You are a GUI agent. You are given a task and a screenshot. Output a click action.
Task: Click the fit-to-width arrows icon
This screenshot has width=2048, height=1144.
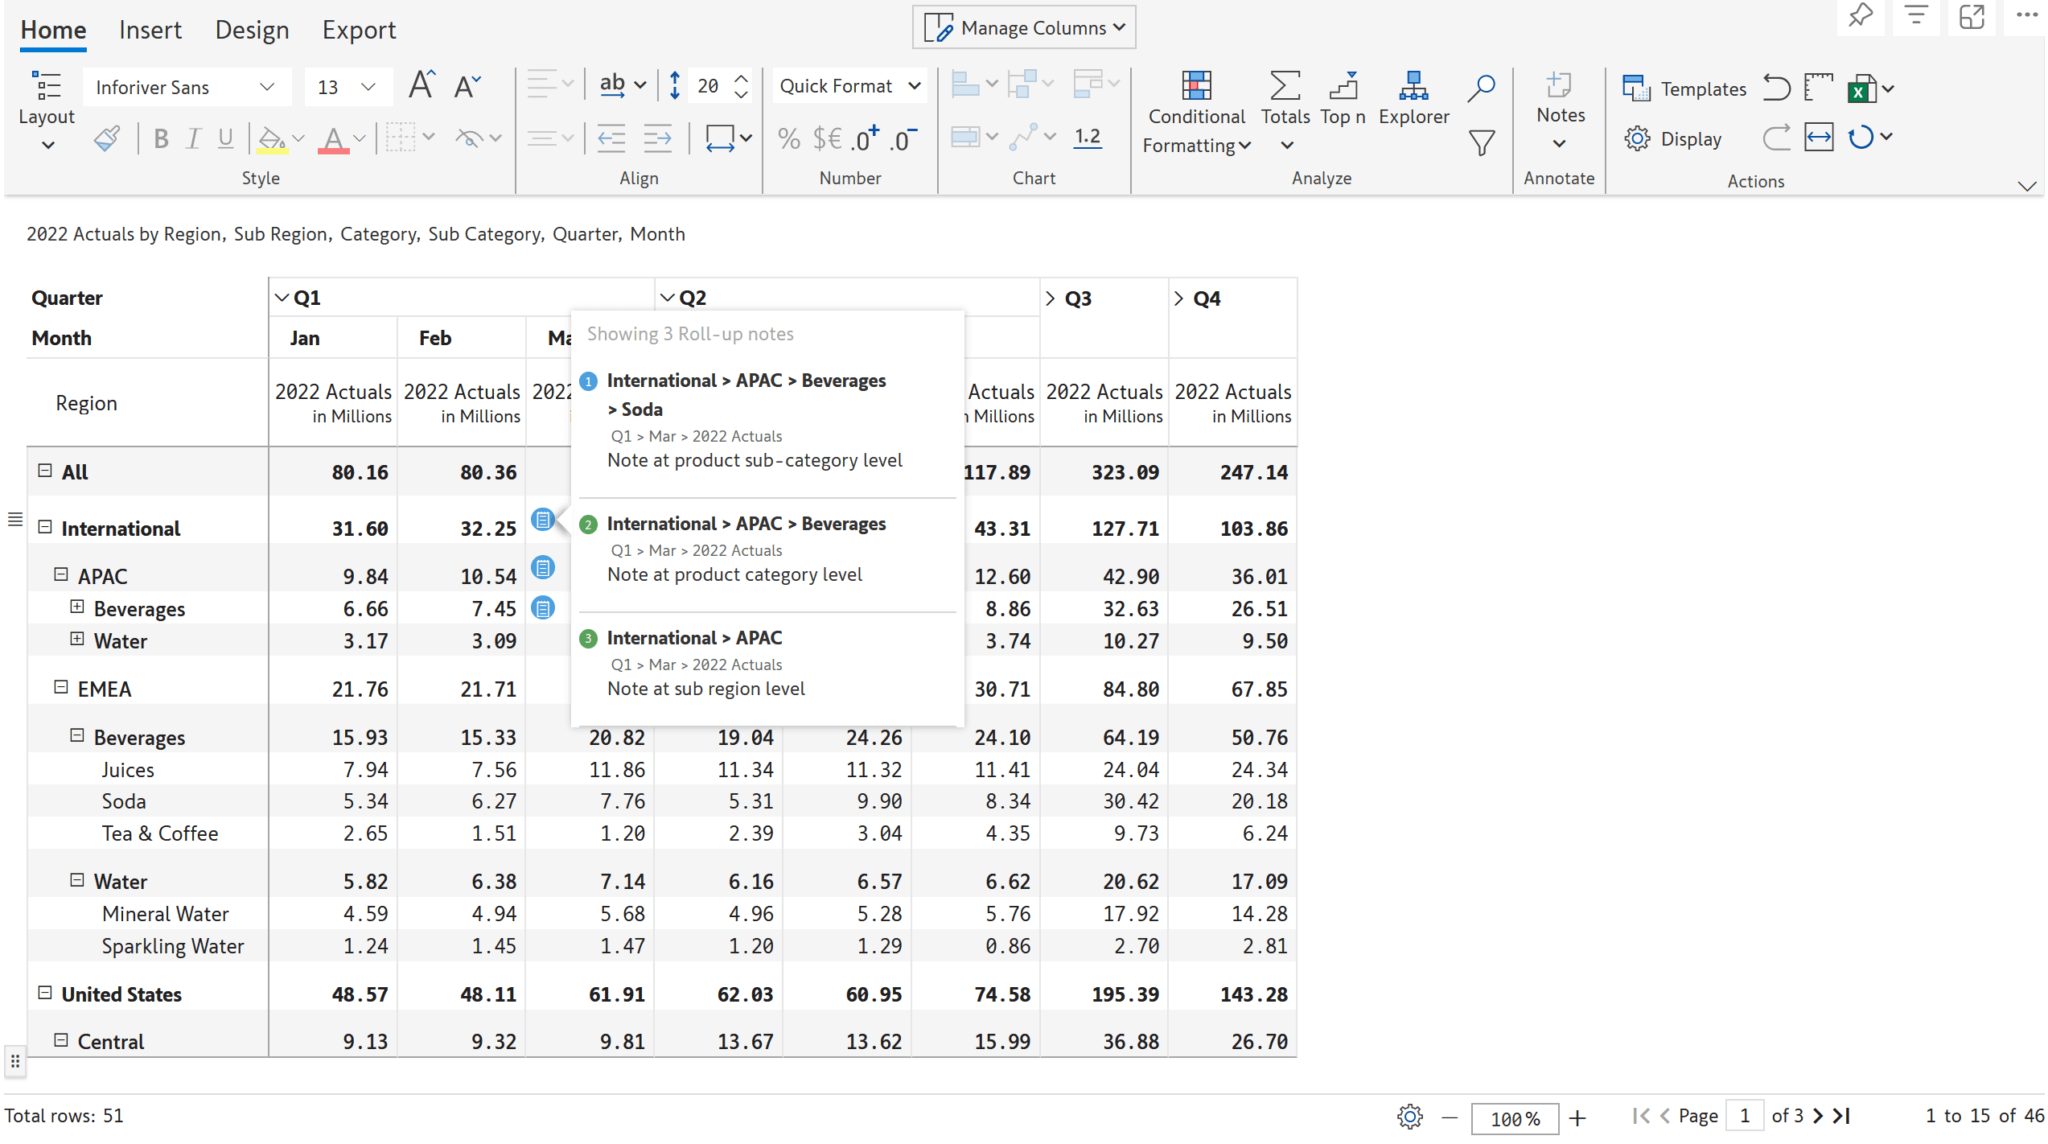(1819, 137)
